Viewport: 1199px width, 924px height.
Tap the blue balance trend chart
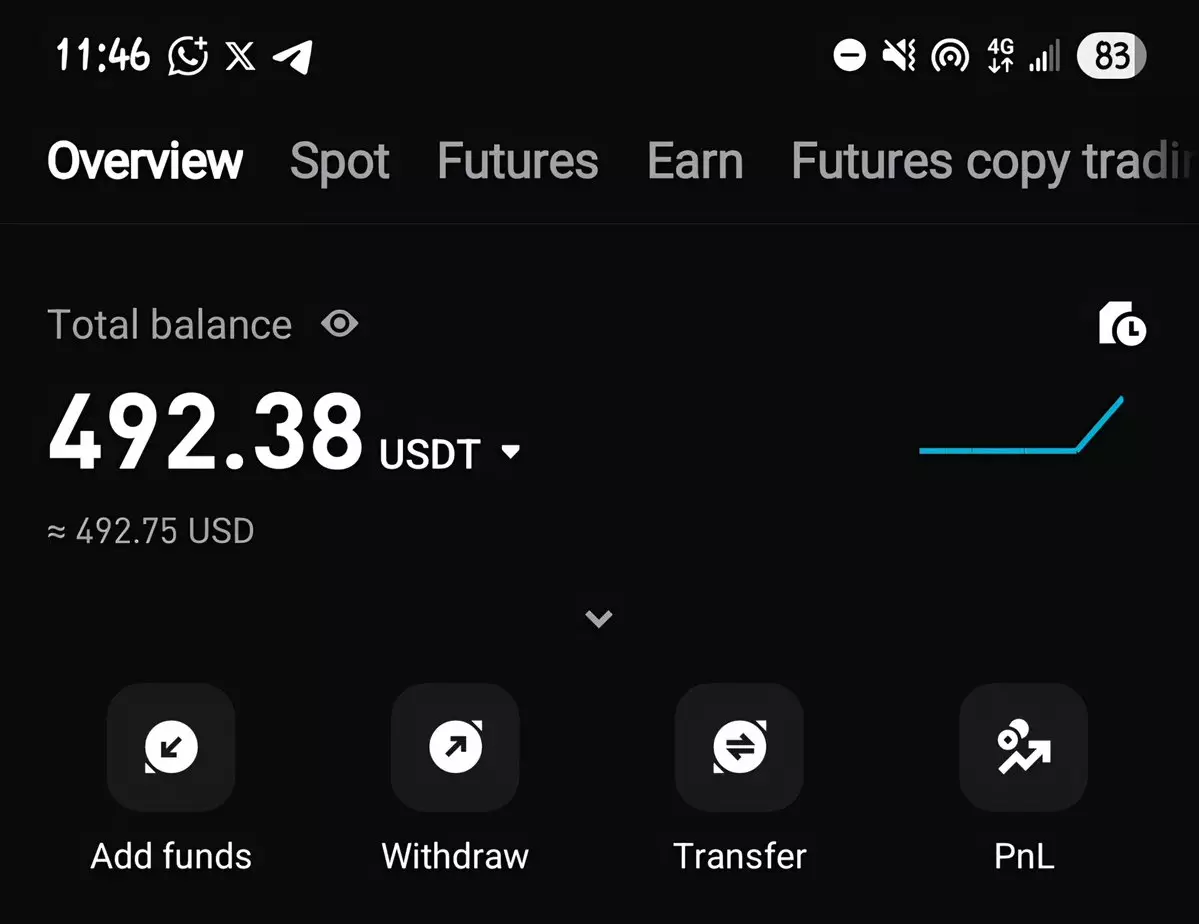pos(1020,430)
